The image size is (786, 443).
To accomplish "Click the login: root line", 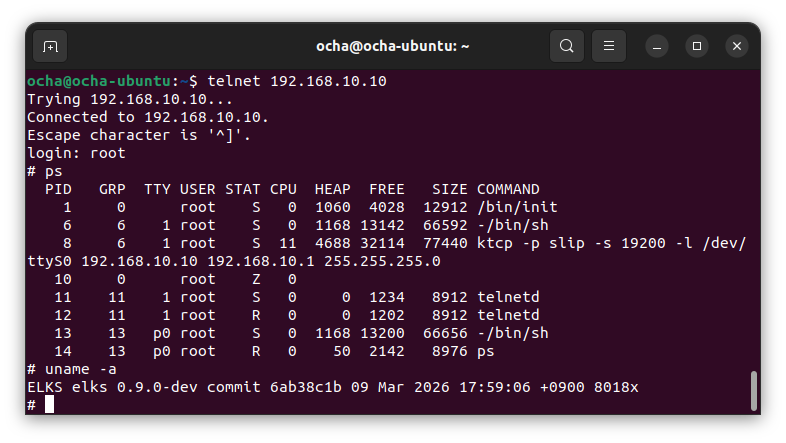I will tap(76, 153).
